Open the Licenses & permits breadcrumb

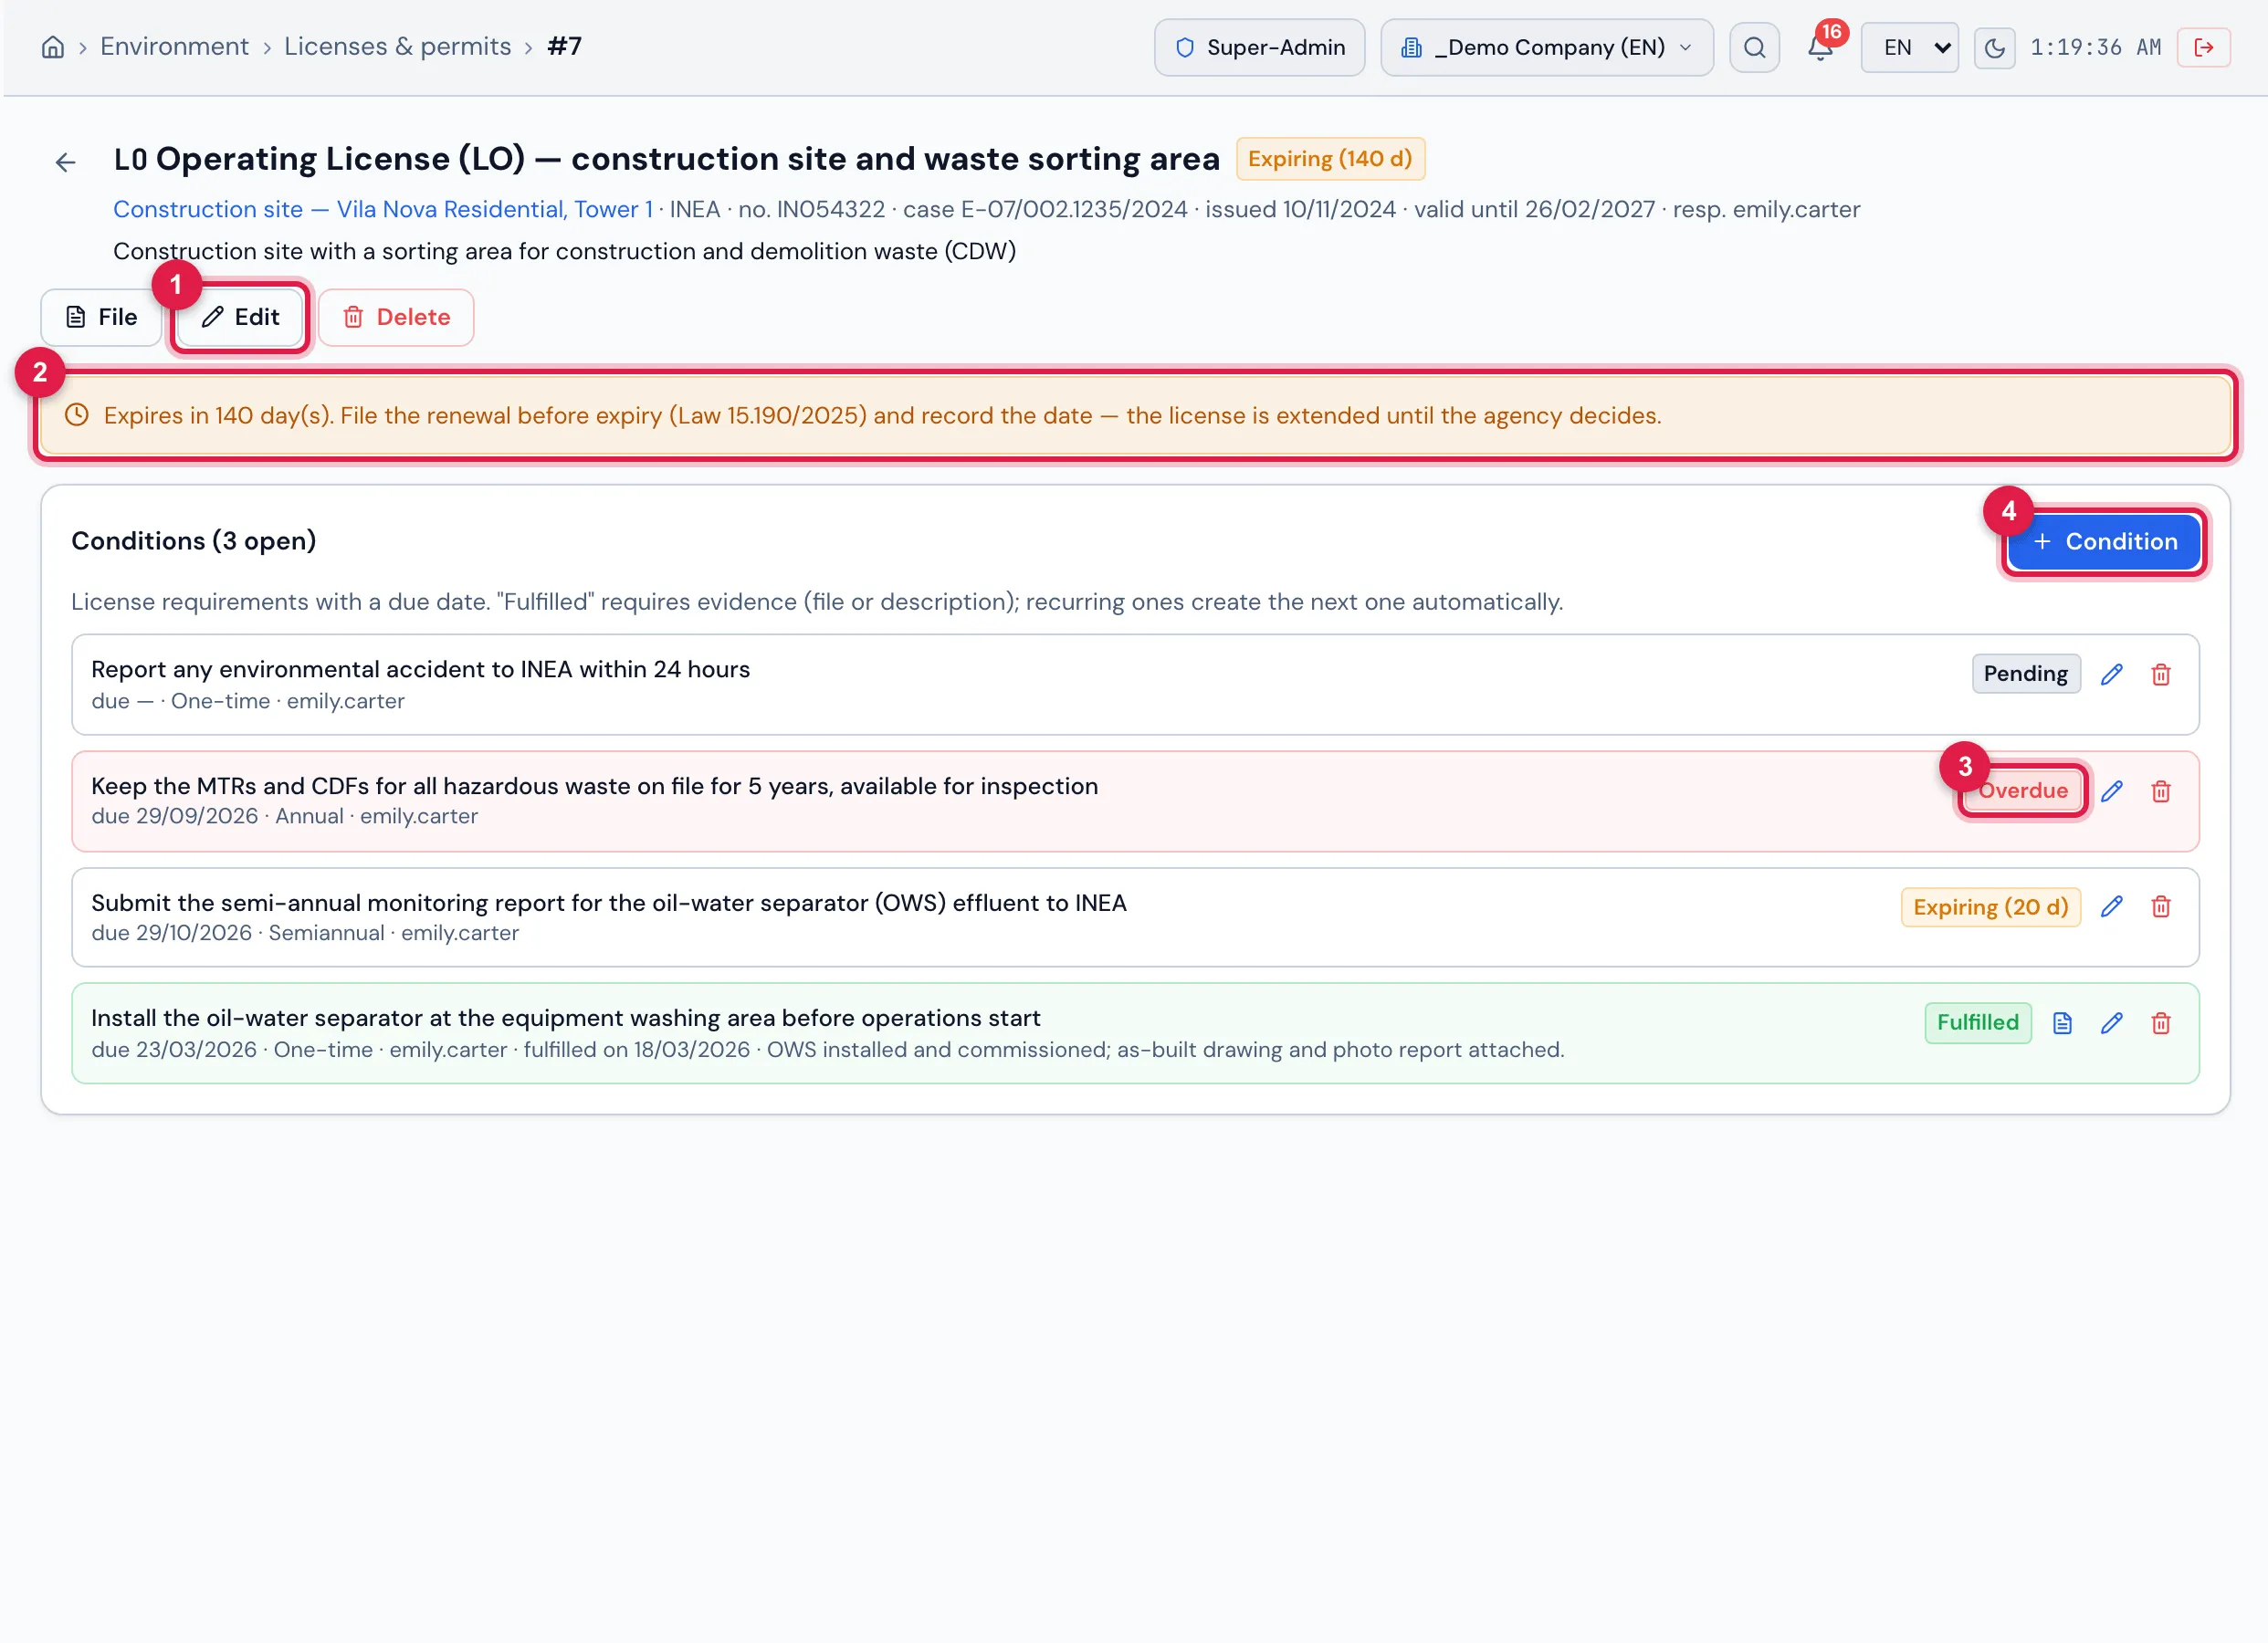tap(397, 46)
